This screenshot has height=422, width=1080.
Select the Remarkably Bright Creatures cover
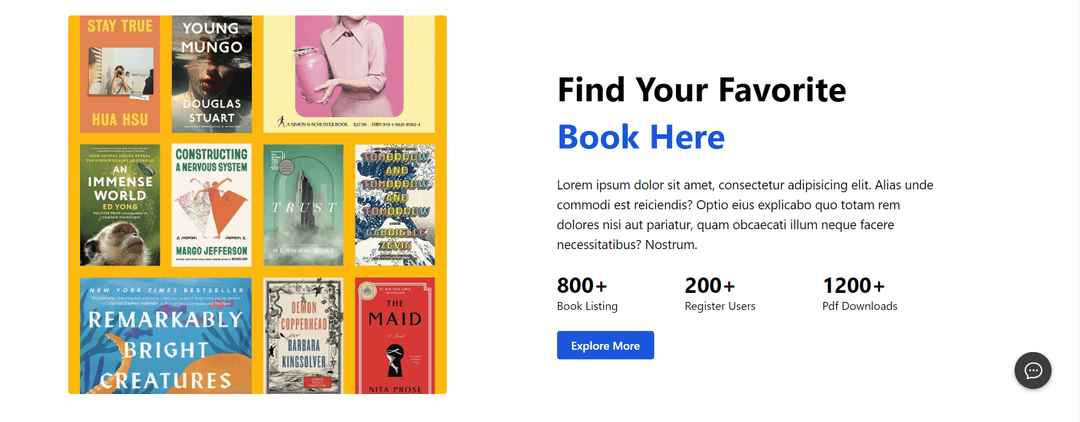pyautogui.click(x=166, y=335)
